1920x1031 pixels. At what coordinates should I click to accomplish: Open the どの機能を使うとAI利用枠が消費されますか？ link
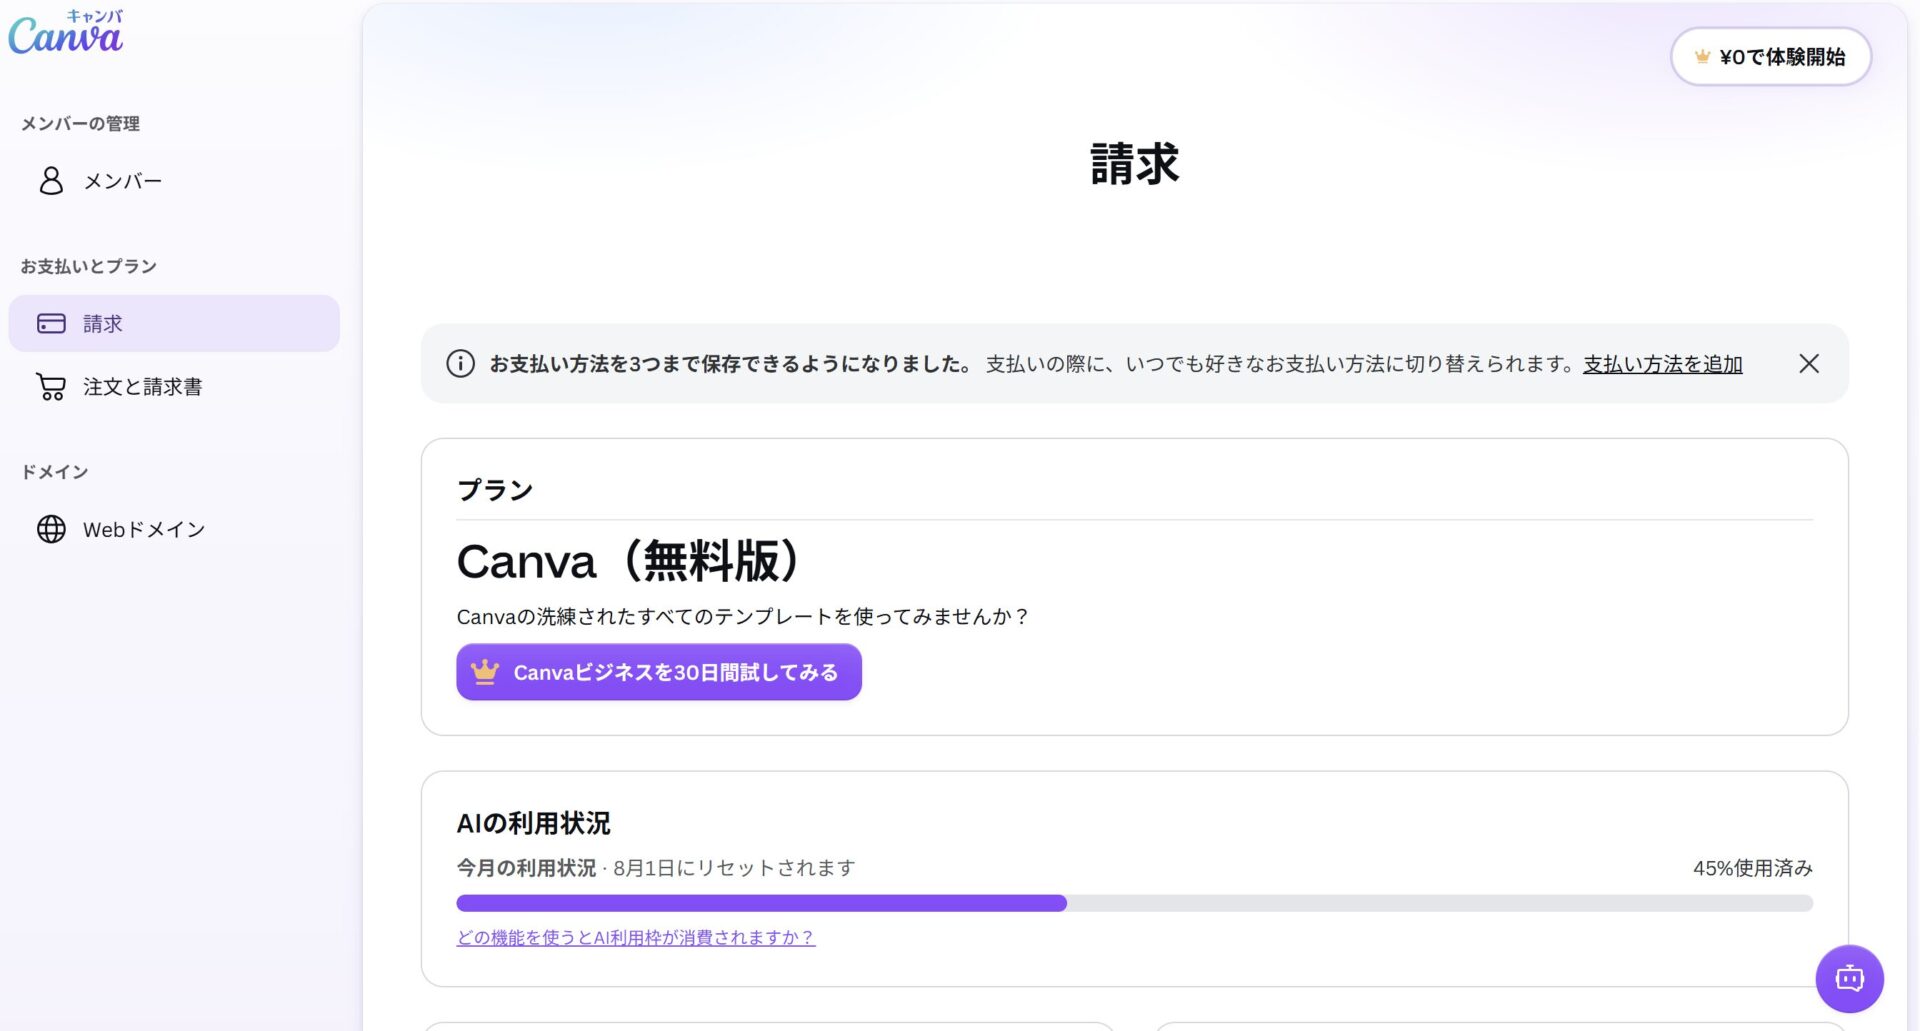[x=636, y=938]
